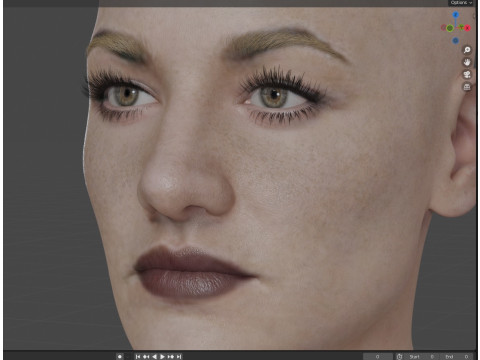
Task: Click the hand pan view icon
Action: coord(467,62)
